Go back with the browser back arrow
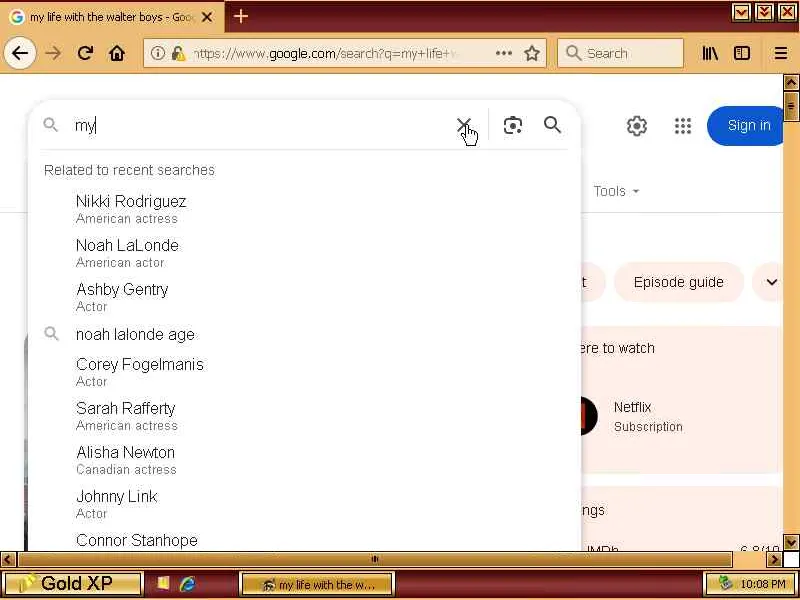The height and width of the screenshot is (600, 800). click(x=20, y=53)
